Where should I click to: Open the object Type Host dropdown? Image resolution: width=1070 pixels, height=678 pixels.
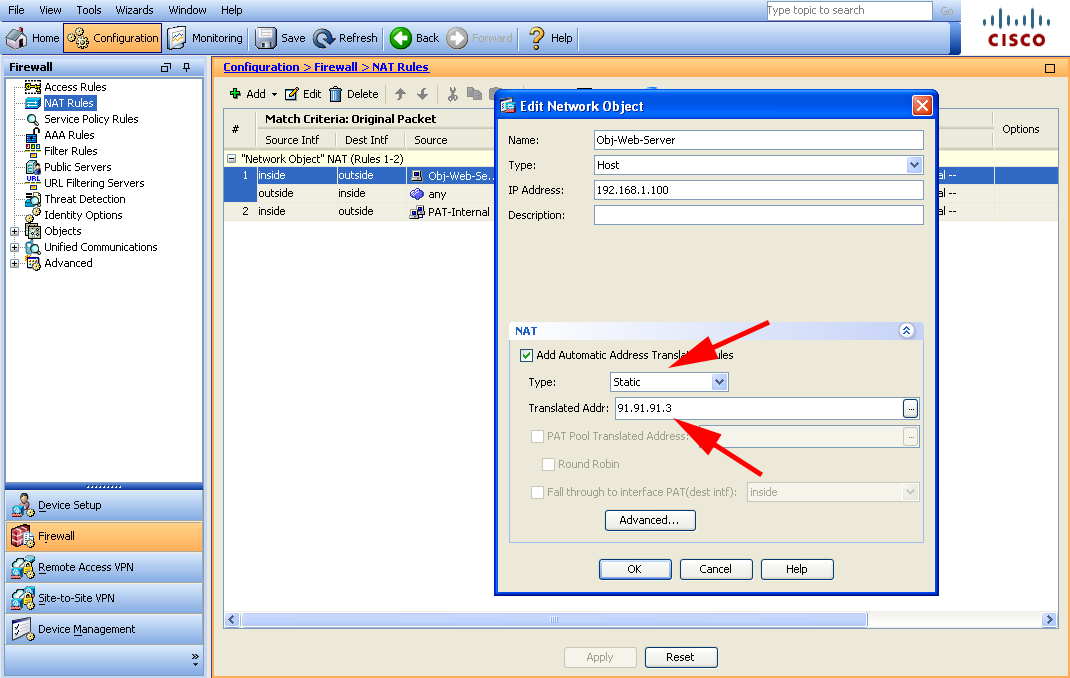click(914, 165)
